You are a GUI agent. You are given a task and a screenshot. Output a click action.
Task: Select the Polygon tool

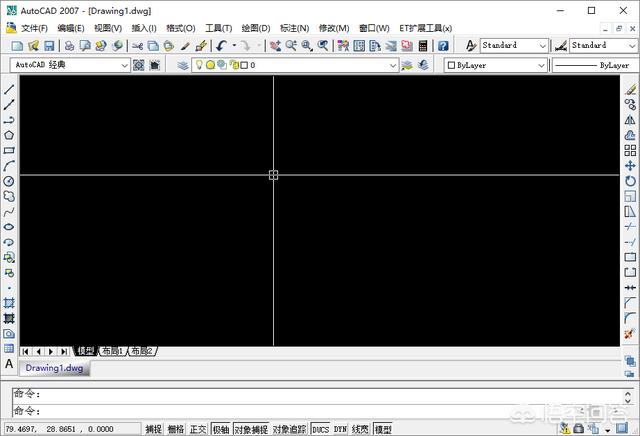click(x=9, y=135)
